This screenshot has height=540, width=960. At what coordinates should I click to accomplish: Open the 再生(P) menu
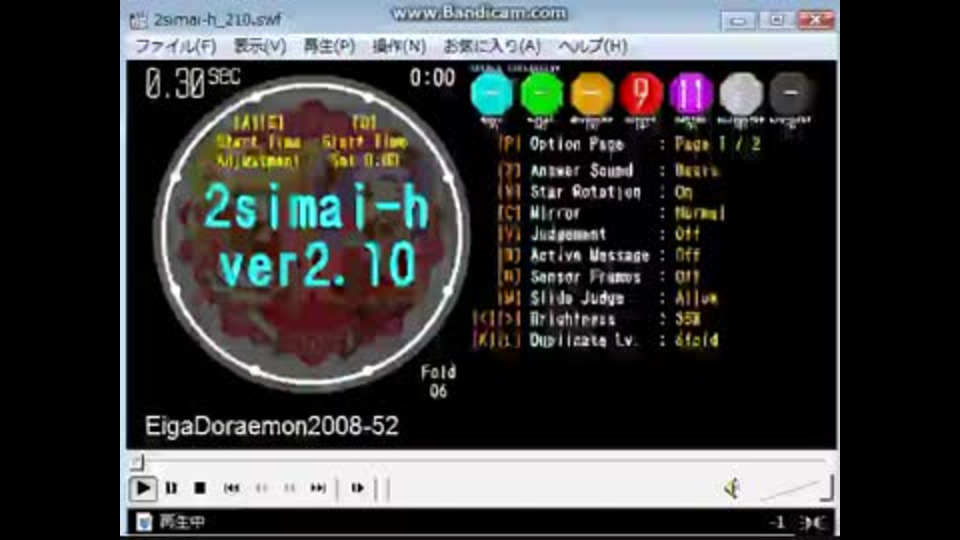329,47
